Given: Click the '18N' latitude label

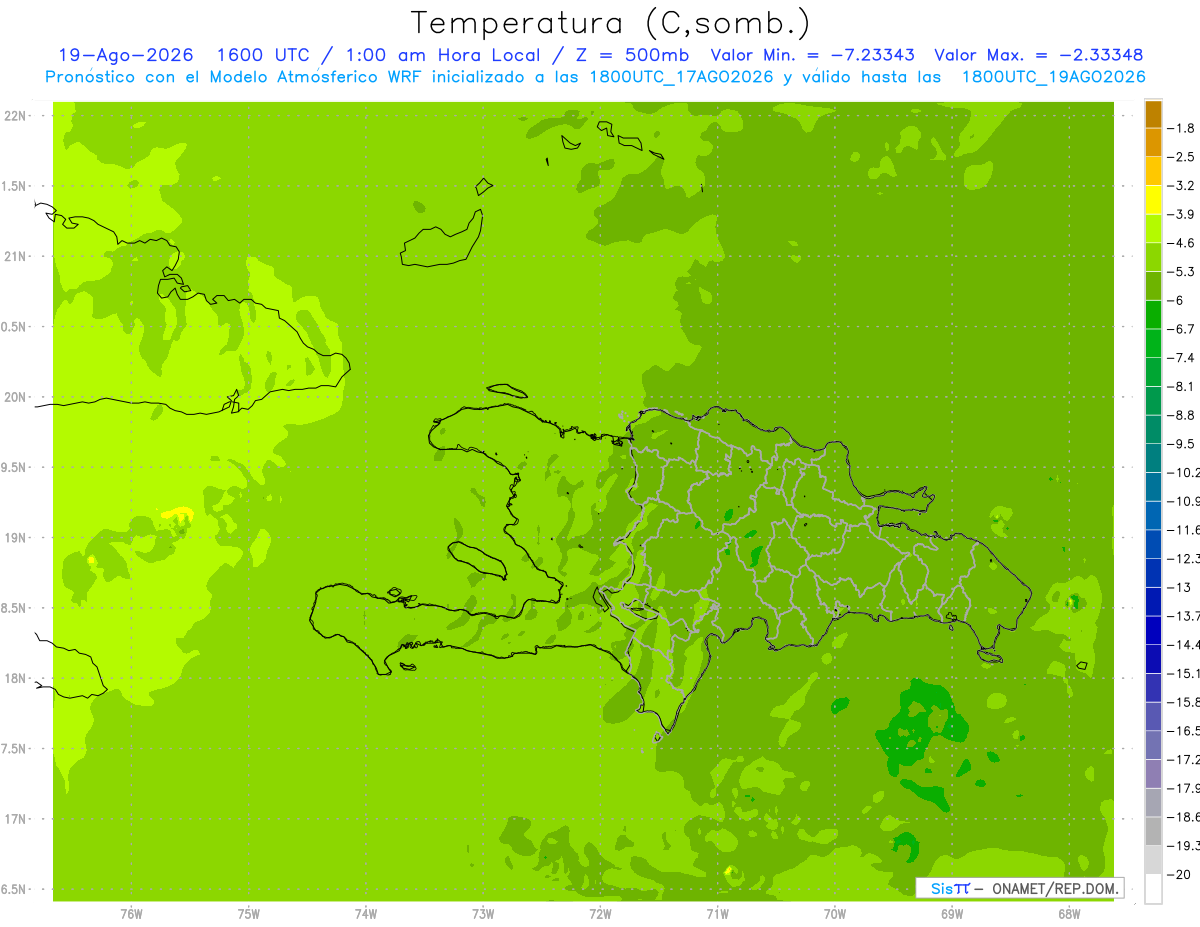Looking at the screenshot, I should click(15, 679).
